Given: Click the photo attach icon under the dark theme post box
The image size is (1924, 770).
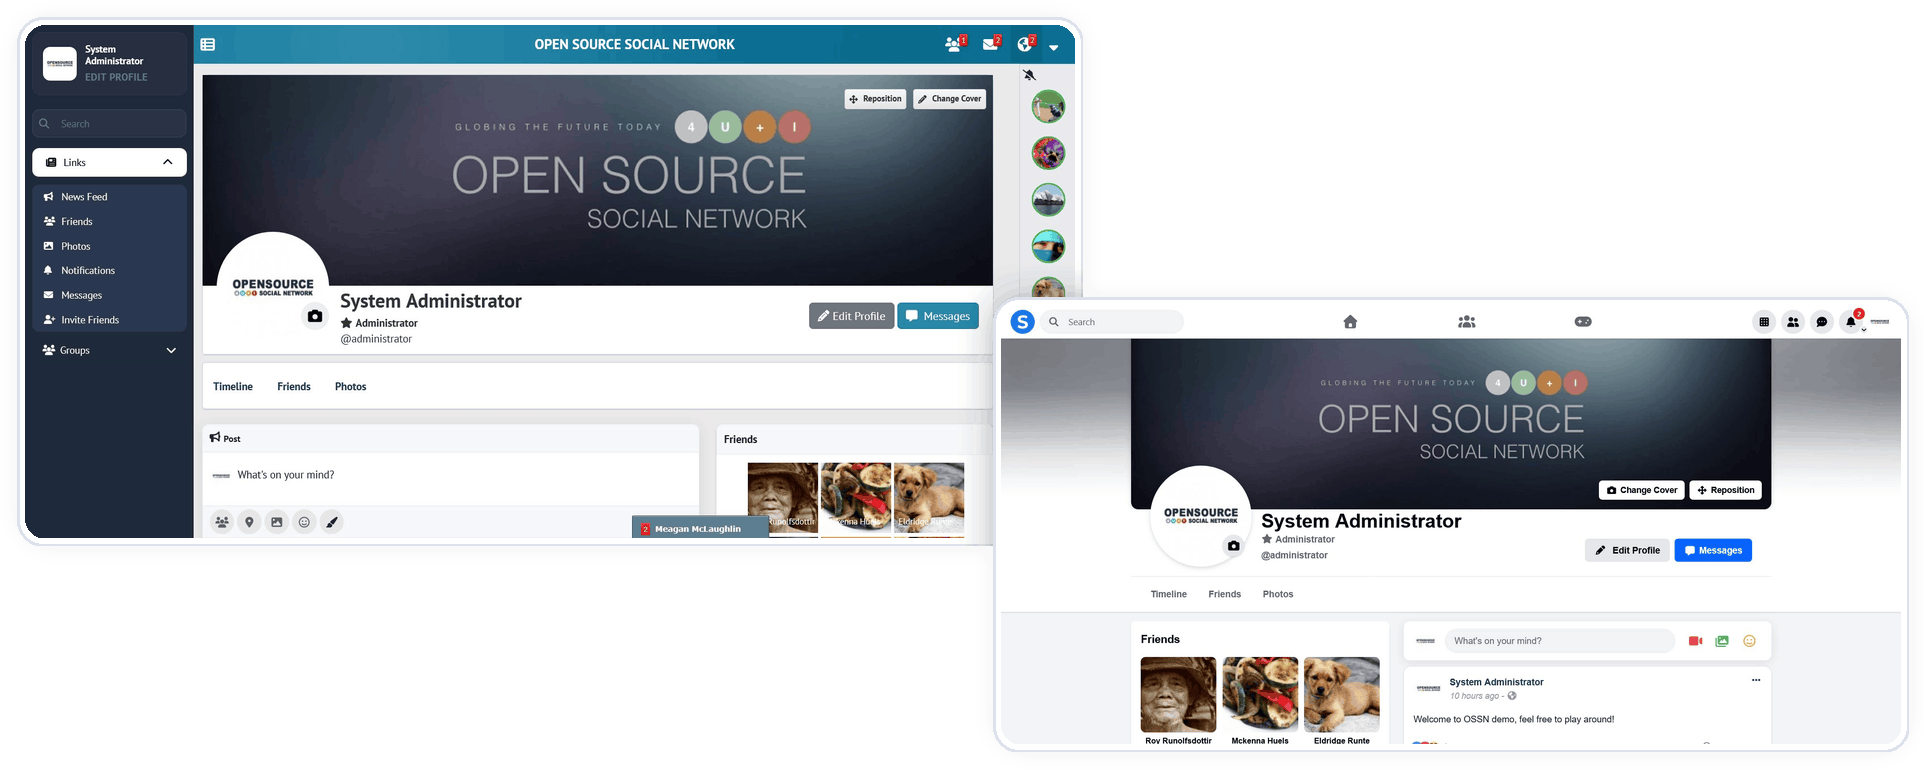Looking at the screenshot, I should (x=277, y=522).
